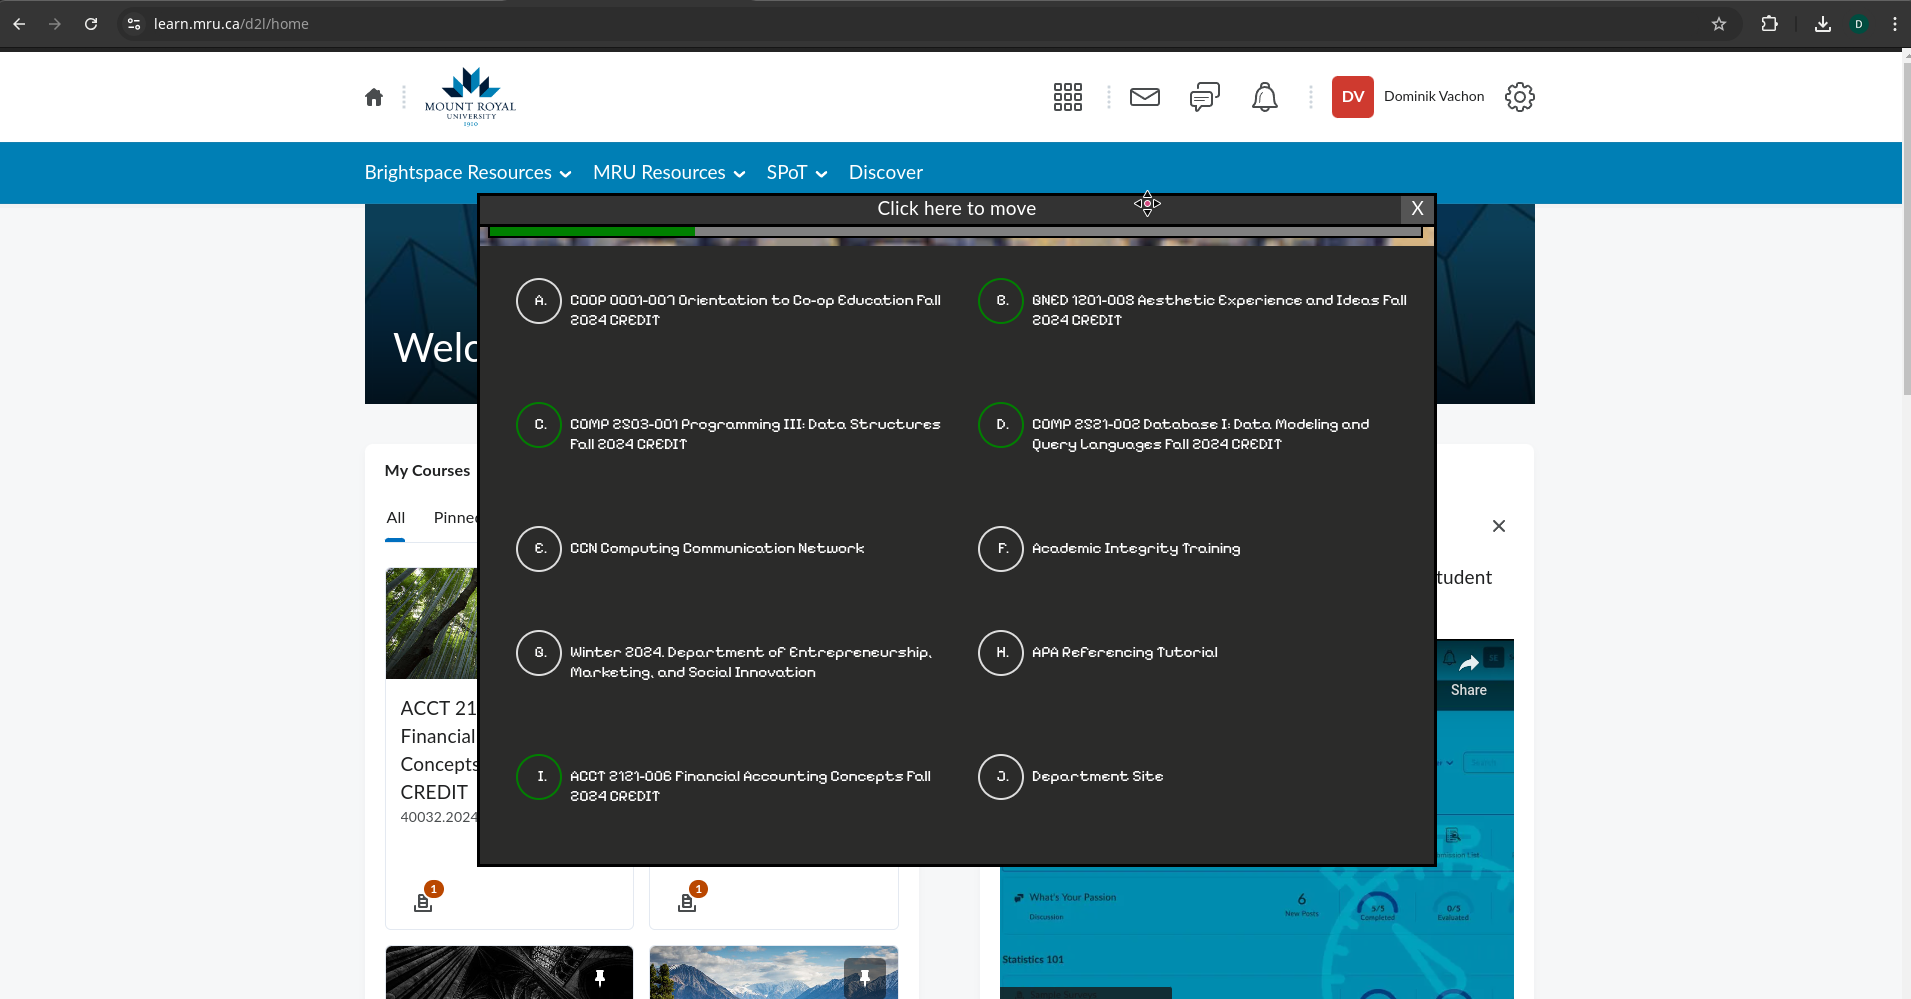1911x999 pixels.
Task: Select option B circle for GNED 1201-008
Action: [1001, 301]
